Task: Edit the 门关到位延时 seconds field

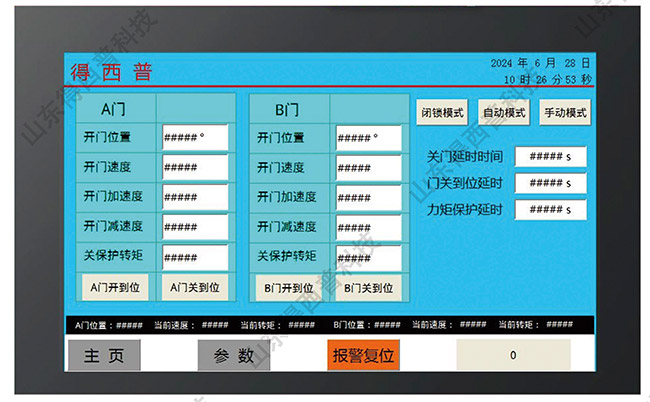Action: point(550,184)
